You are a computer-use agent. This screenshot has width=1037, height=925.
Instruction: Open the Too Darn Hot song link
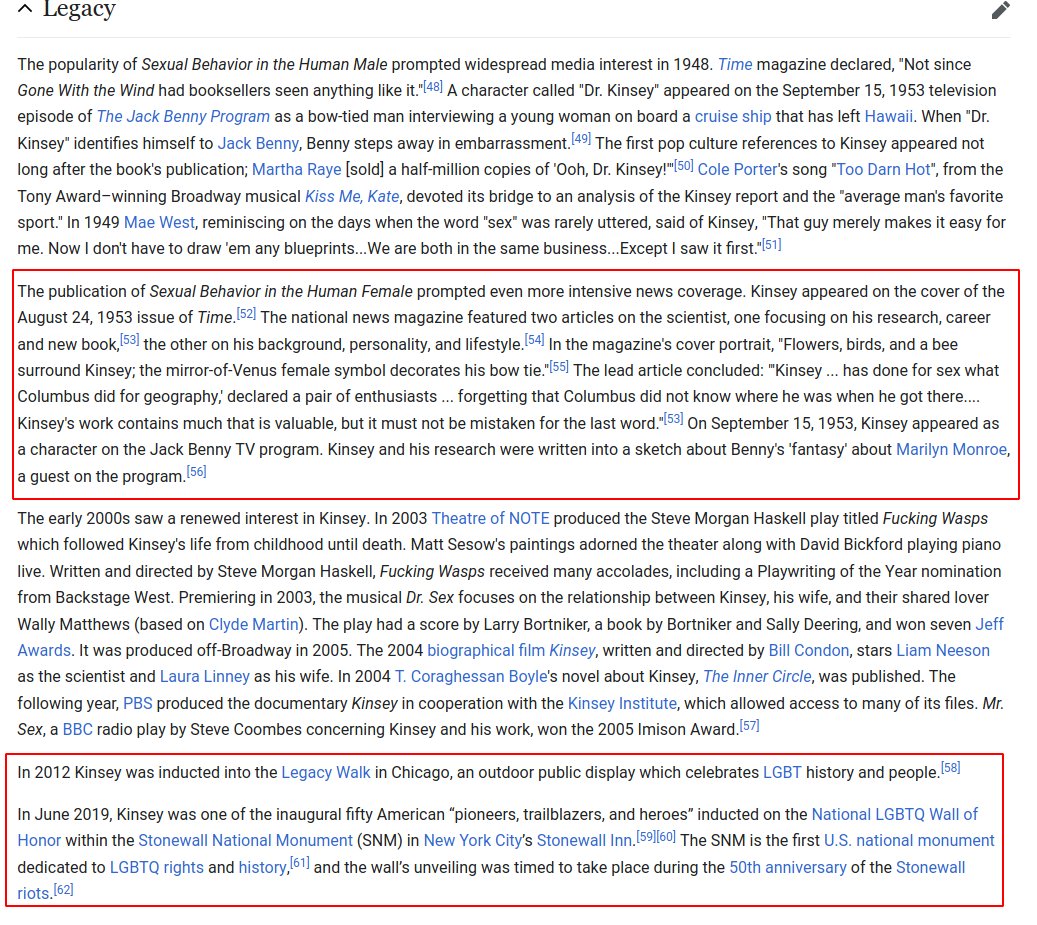[x=884, y=169]
